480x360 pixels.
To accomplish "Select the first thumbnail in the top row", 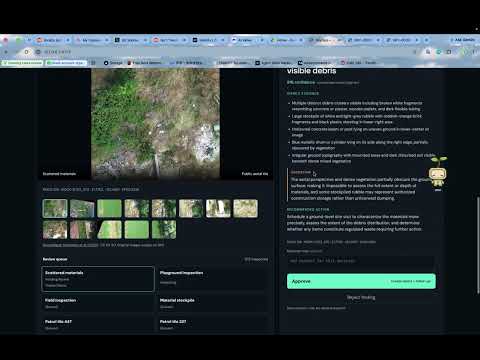I will pyautogui.click(x=55, y=208).
